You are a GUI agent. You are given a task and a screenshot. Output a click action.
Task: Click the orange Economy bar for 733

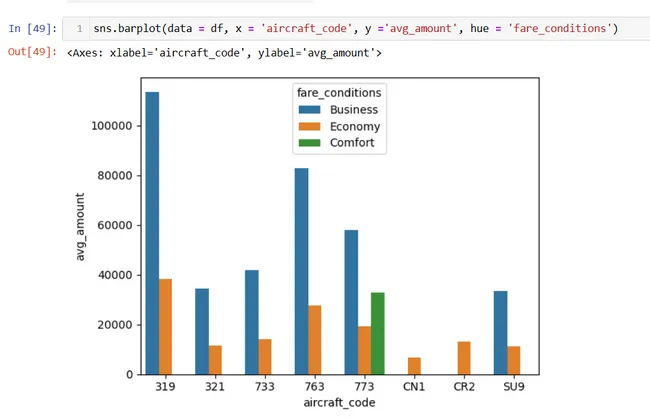[265, 357]
